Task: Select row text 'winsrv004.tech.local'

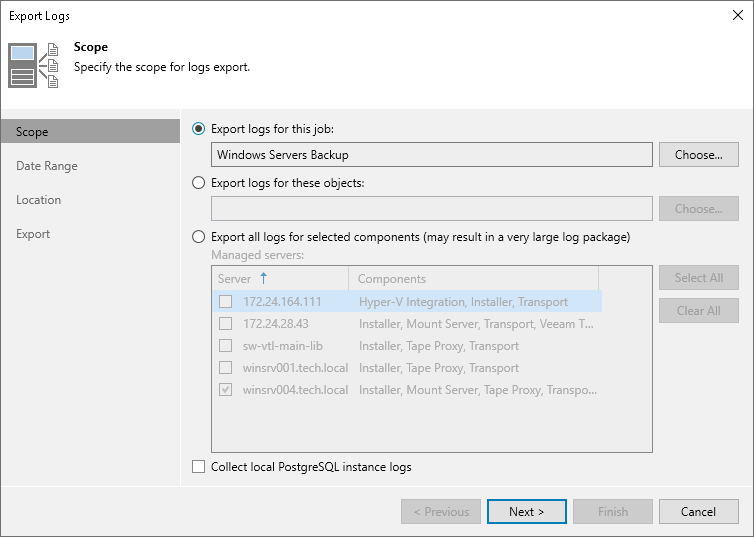Action: click(295, 389)
